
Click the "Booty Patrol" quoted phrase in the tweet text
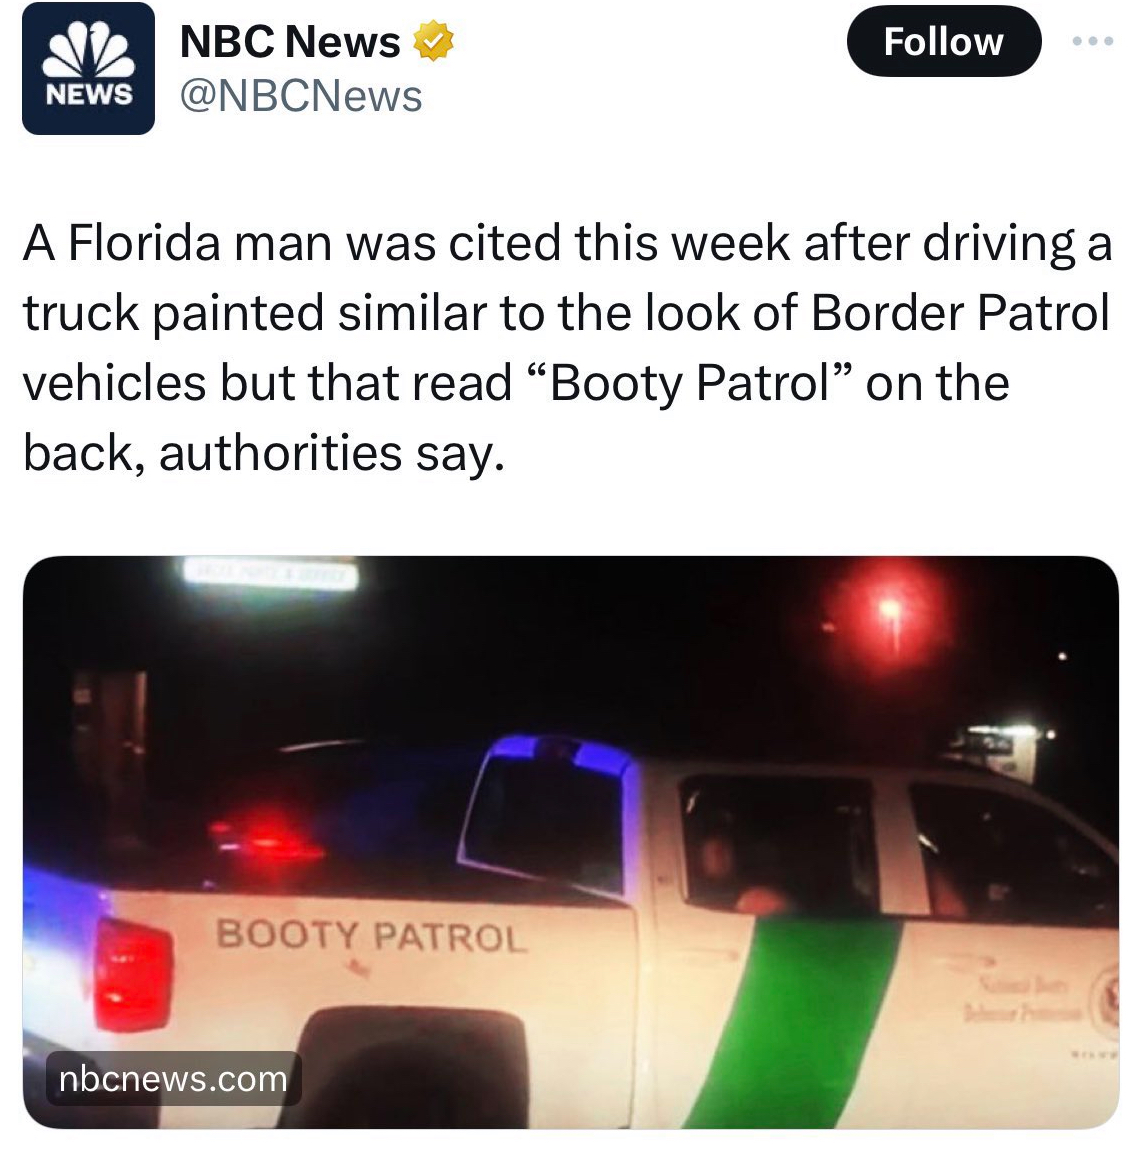click(692, 383)
